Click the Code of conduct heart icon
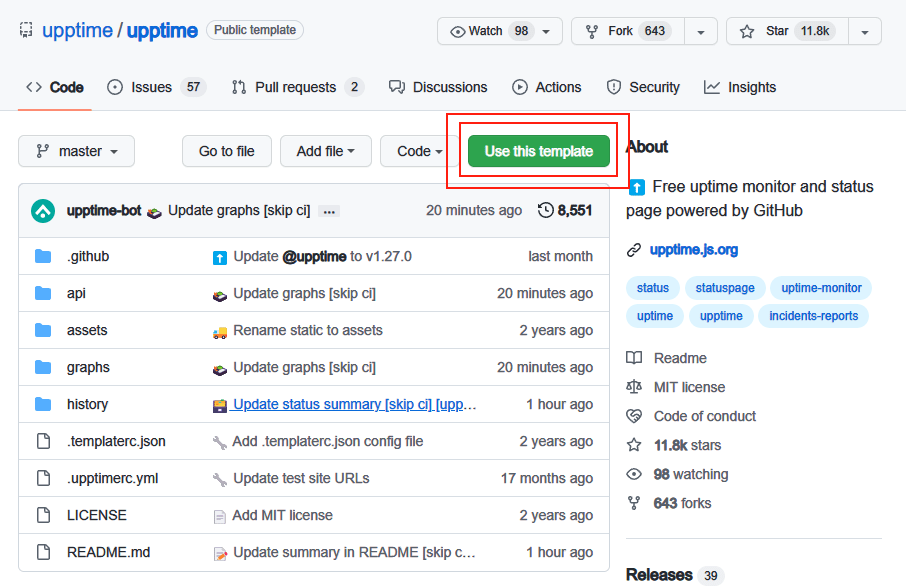Viewport: 906px width, 588px height. (634, 416)
